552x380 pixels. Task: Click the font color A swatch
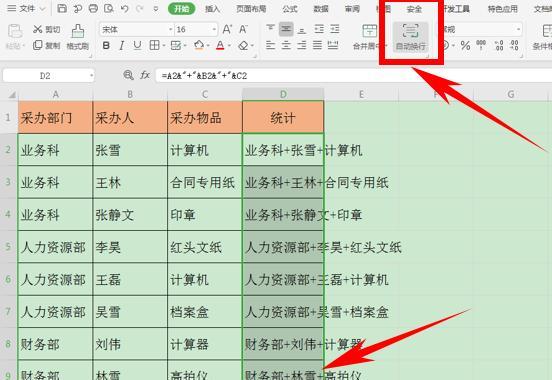(x=220, y=45)
